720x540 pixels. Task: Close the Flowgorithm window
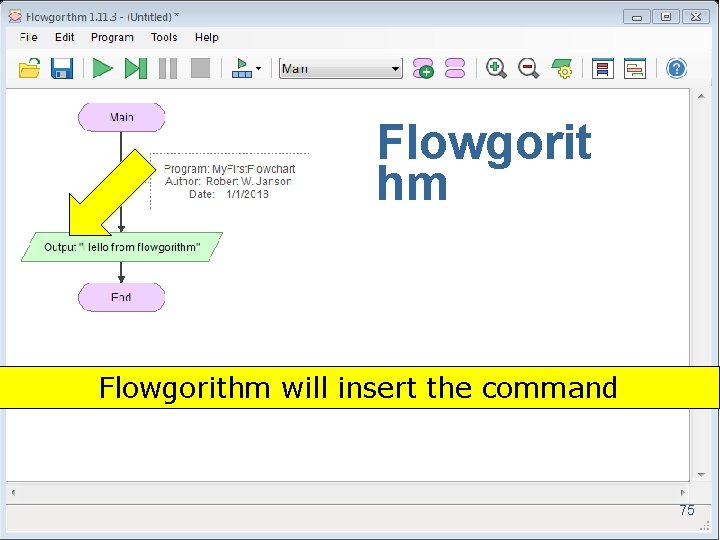click(x=696, y=17)
